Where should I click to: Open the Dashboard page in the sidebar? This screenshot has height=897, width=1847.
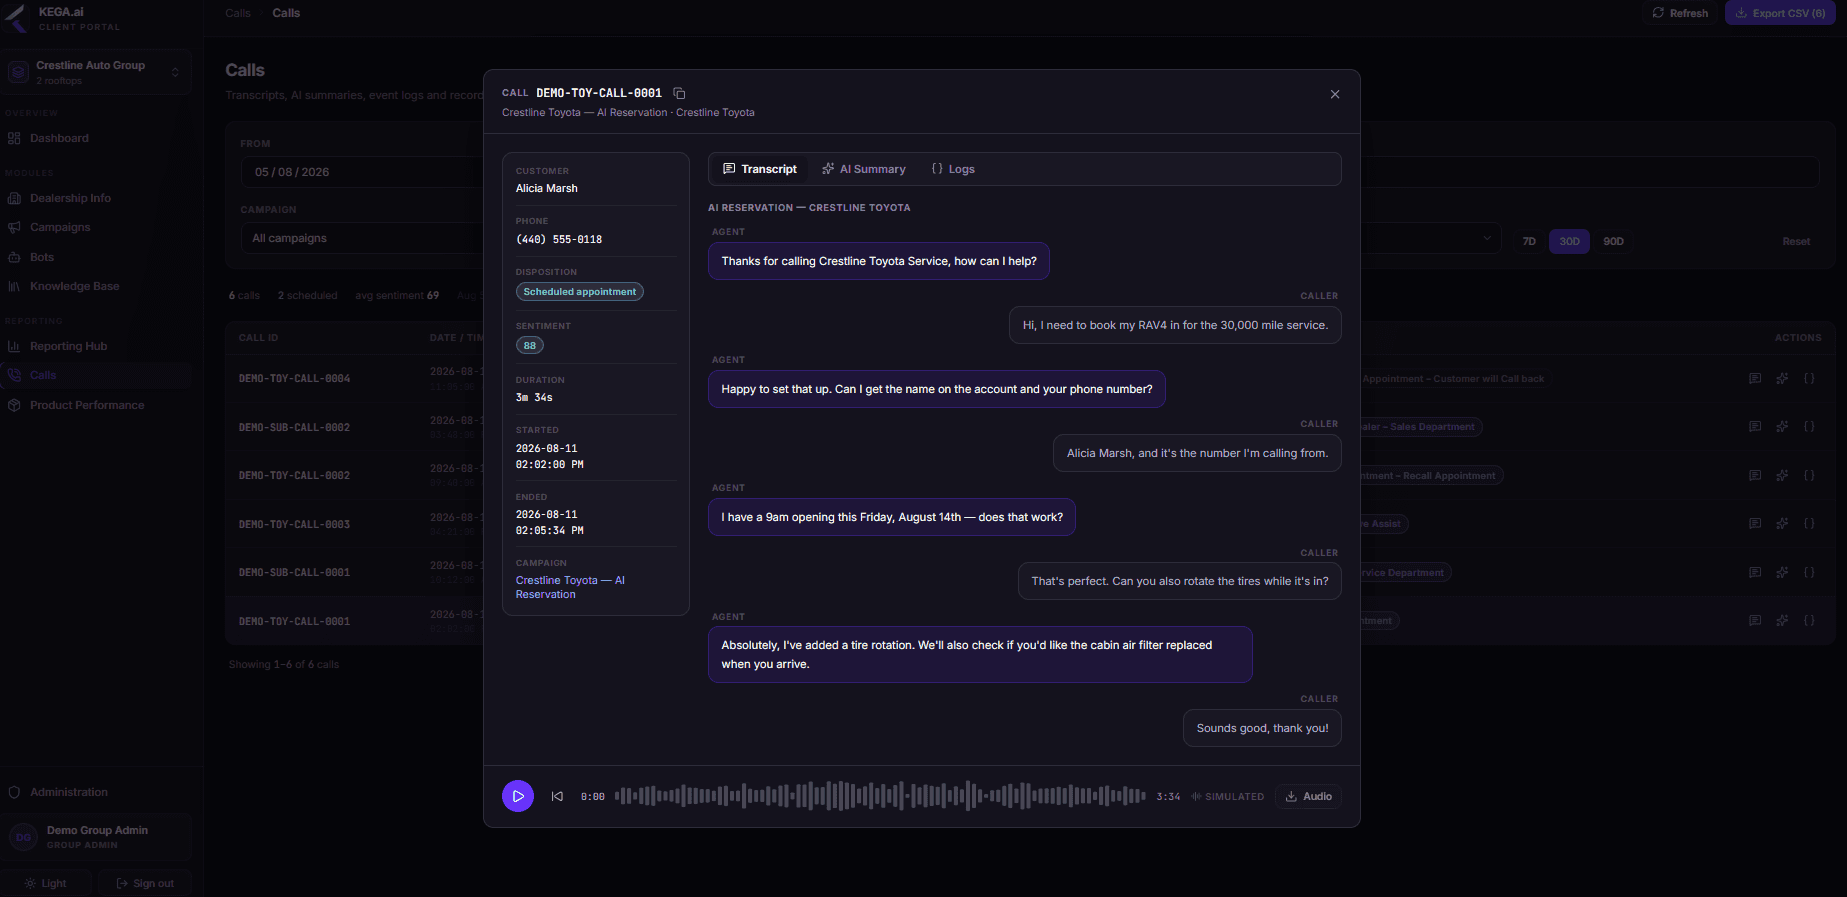point(96,138)
